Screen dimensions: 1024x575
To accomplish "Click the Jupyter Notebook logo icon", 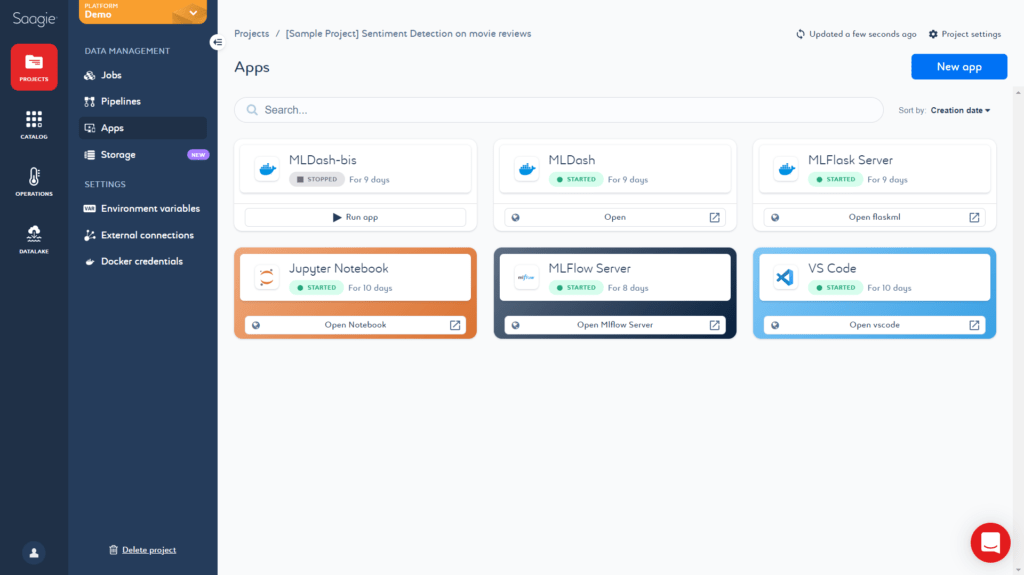I will pos(267,277).
